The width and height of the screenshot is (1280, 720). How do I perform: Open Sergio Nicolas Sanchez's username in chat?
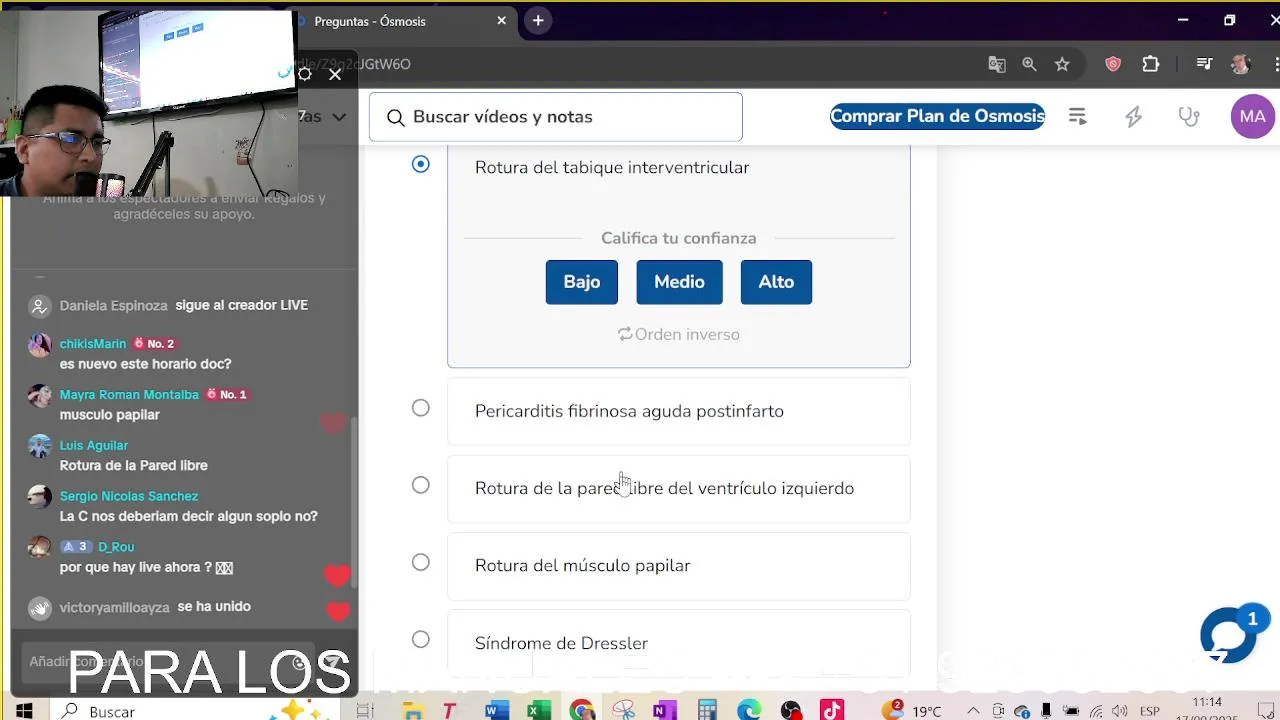(129, 496)
